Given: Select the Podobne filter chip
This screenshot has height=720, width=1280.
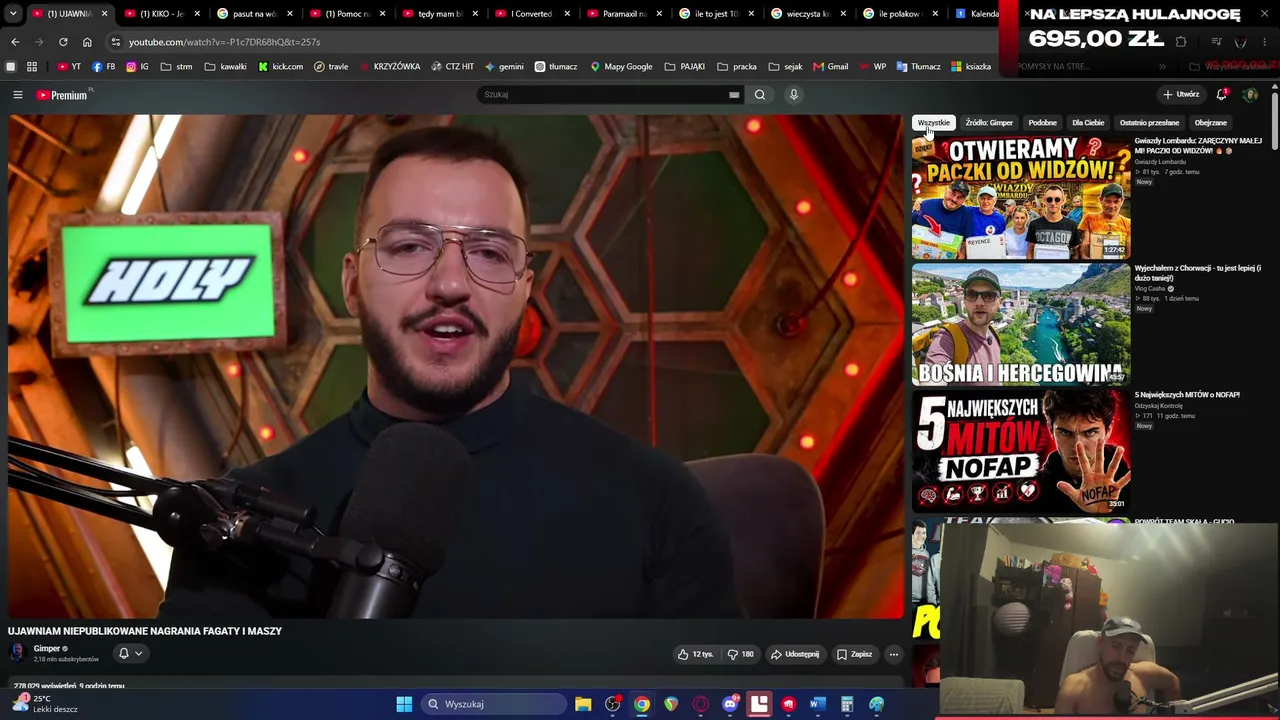Looking at the screenshot, I should (1042, 123).
